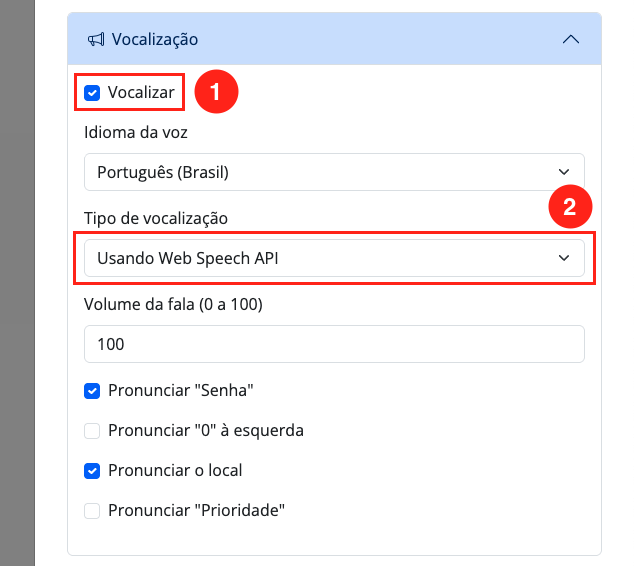Click the arrow on the Web Speech API select
634x566 pixels.
click(x=564, y=258)
